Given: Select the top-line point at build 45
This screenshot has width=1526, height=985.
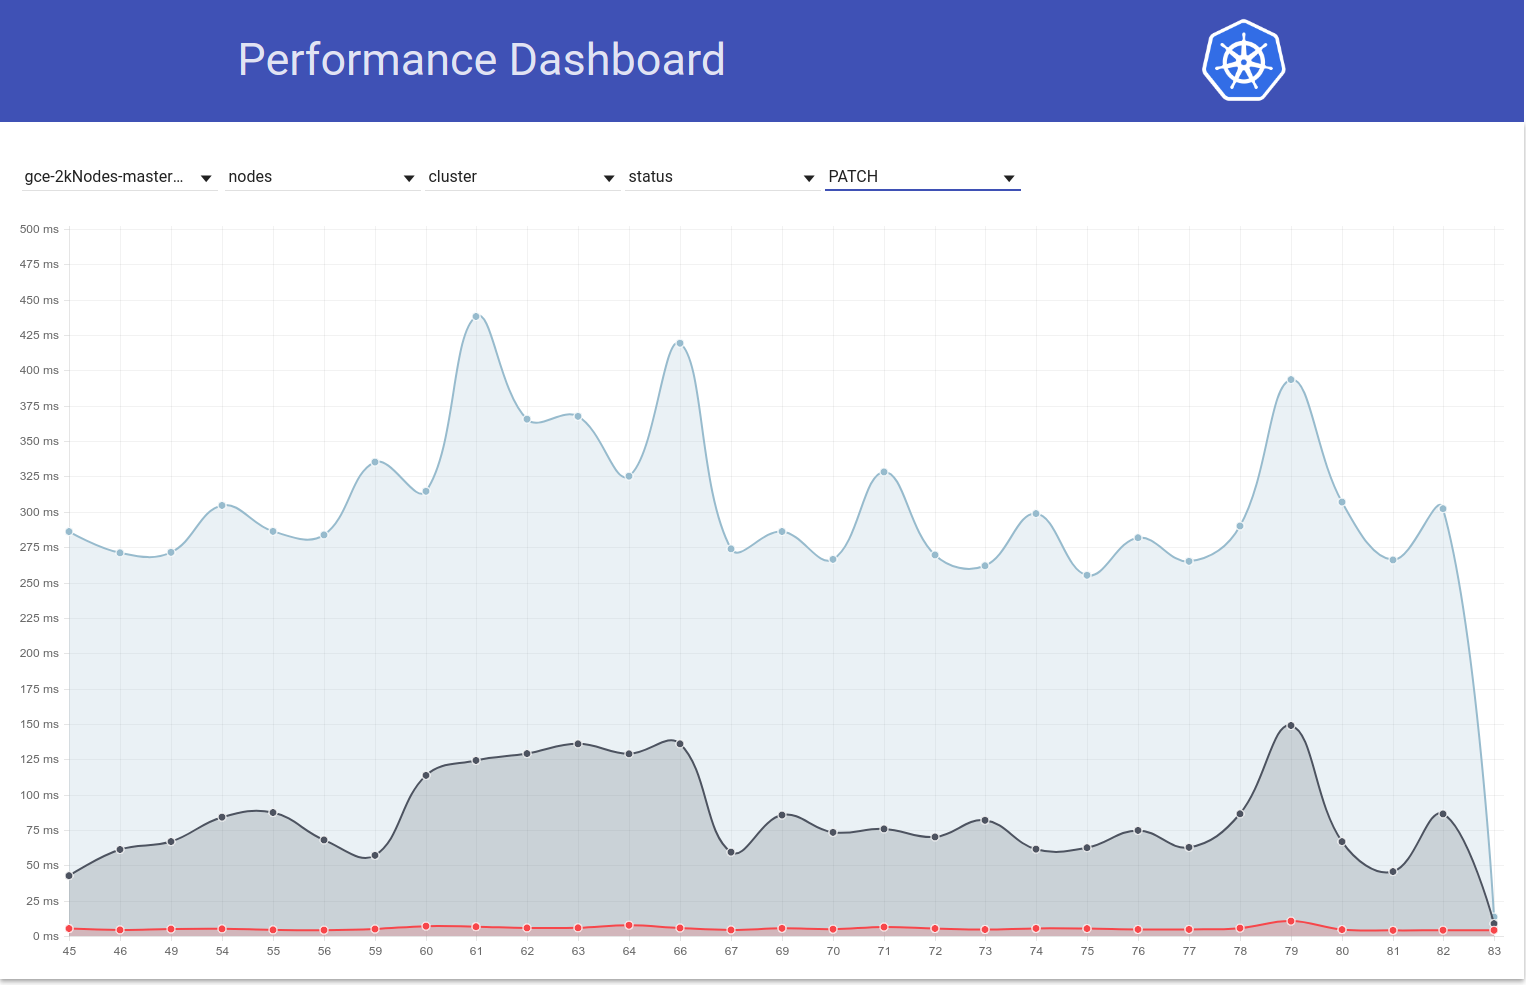Looking at the screenshot, I should [69, 531].
